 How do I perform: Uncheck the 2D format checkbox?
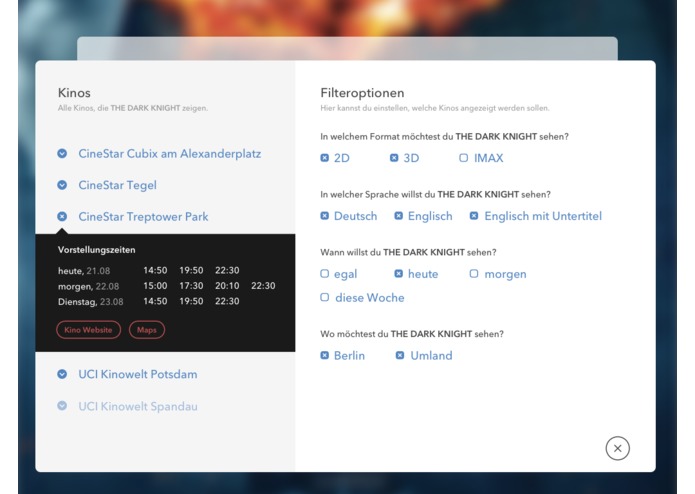(x=325, y=158)
